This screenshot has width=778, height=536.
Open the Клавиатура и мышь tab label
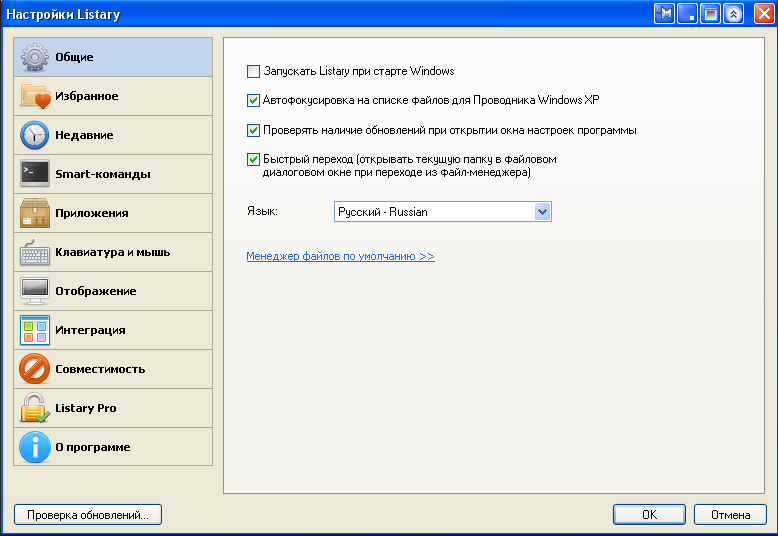coord(113,252)
